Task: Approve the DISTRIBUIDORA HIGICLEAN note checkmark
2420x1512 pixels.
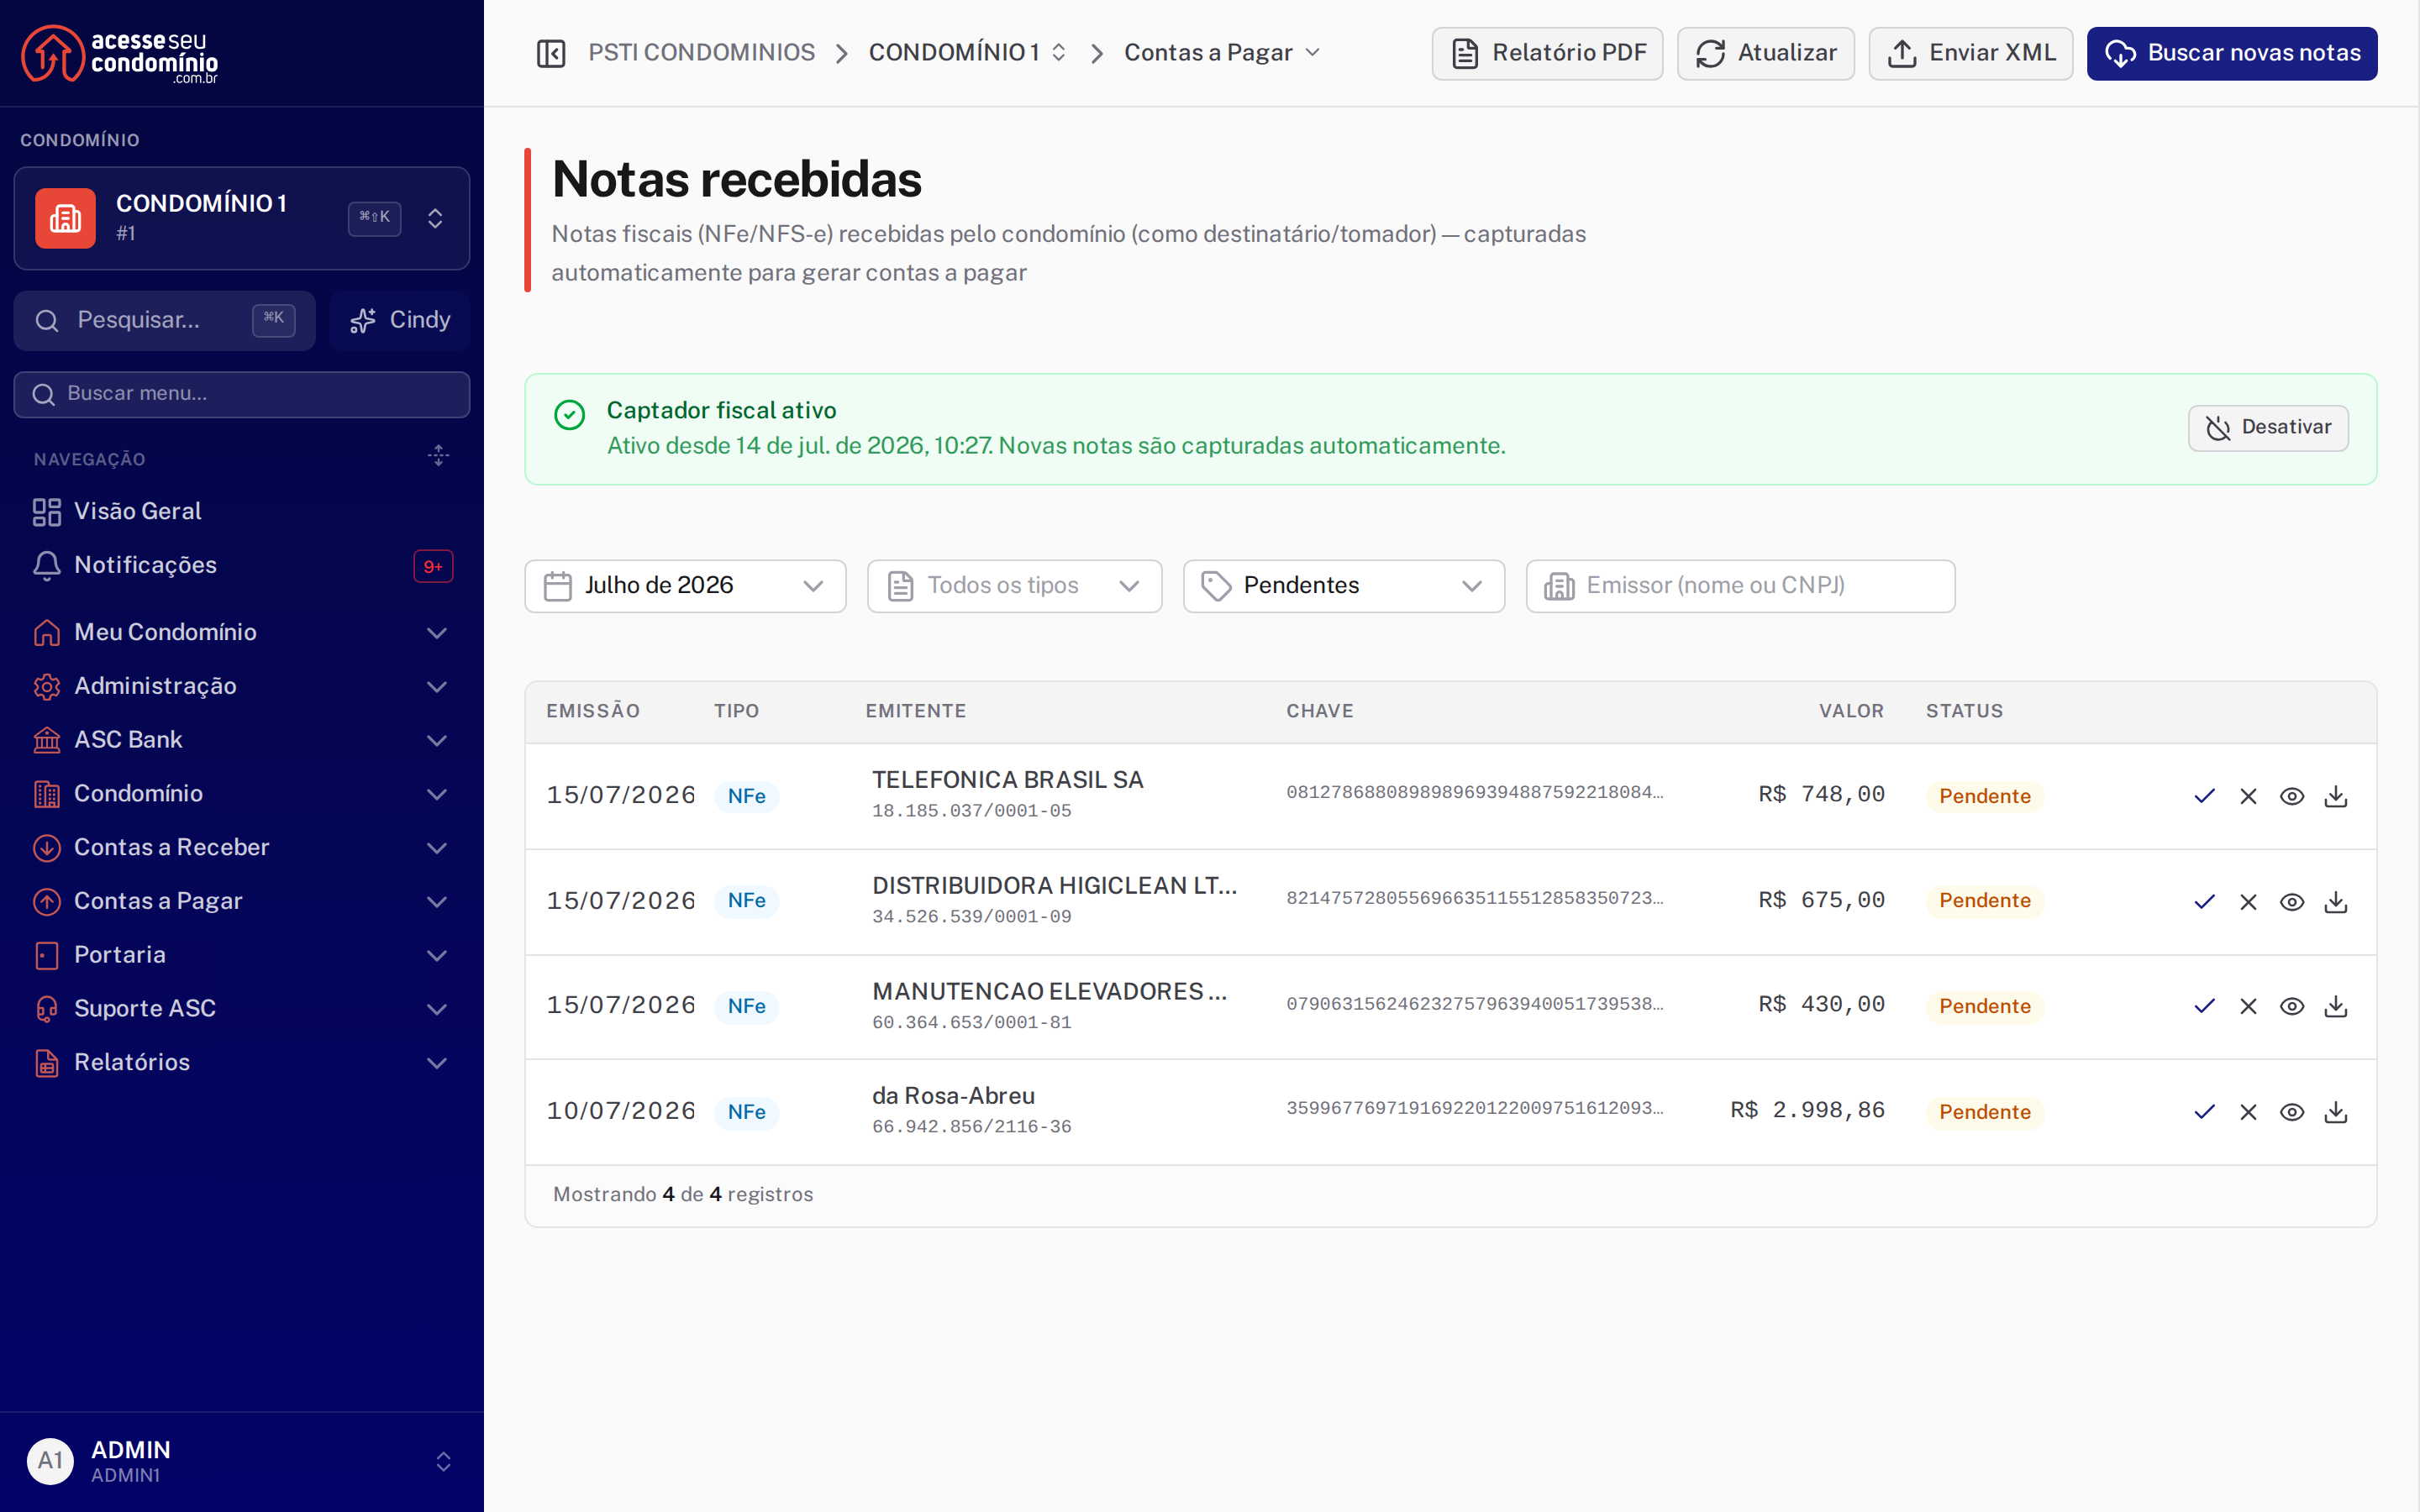Action: click(x=2204, y=901)
